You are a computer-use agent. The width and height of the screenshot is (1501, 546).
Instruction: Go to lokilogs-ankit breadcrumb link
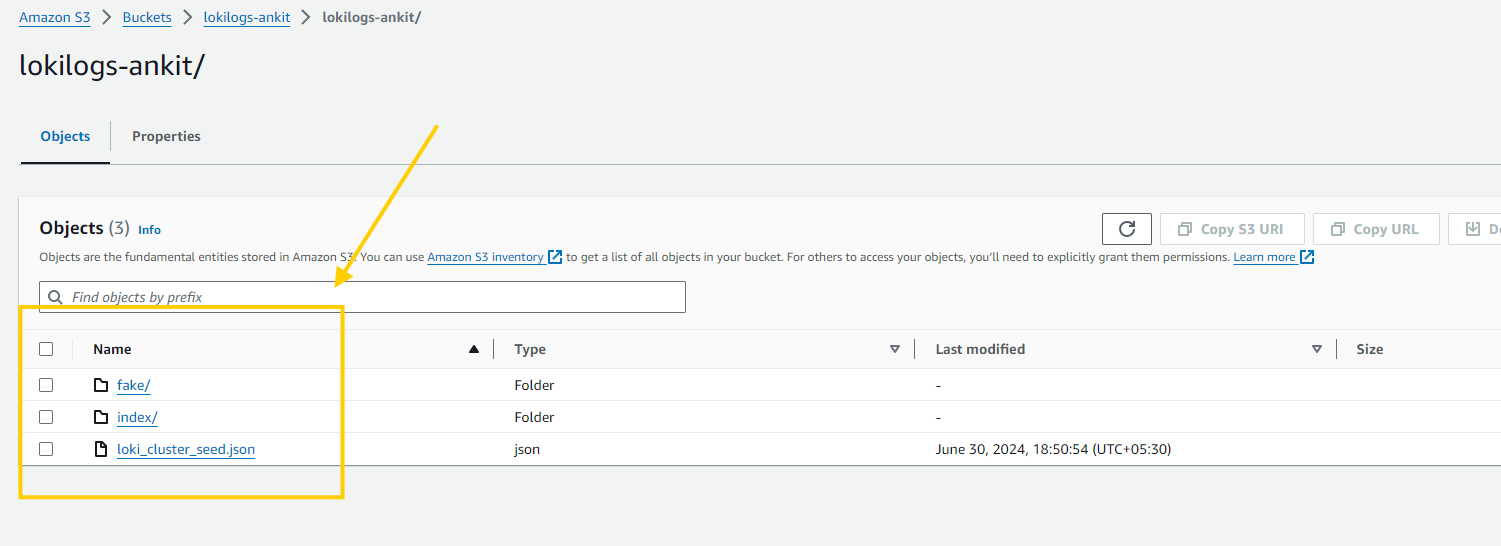click(x=247, y=18)
